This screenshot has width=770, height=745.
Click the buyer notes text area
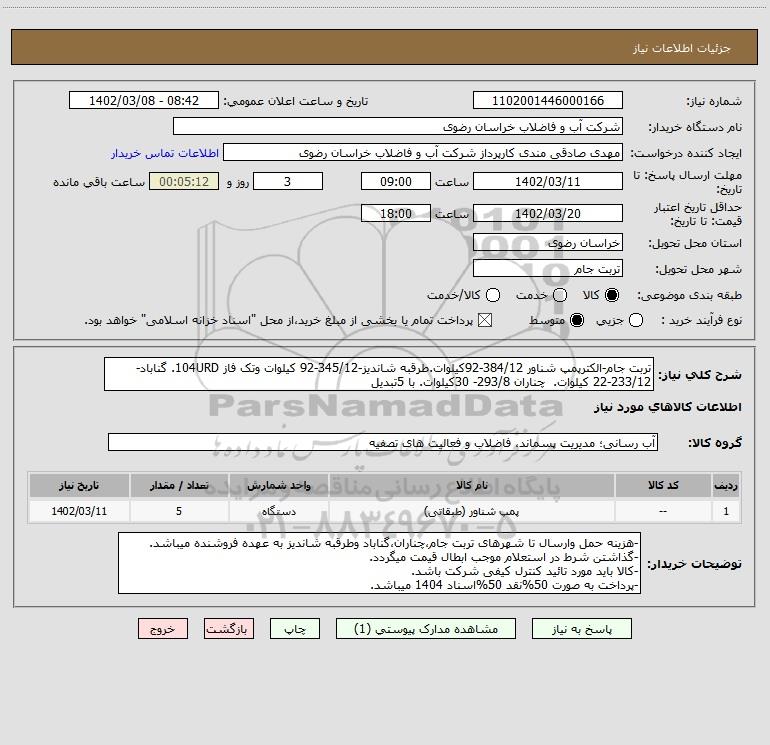(x=380, y=563)
